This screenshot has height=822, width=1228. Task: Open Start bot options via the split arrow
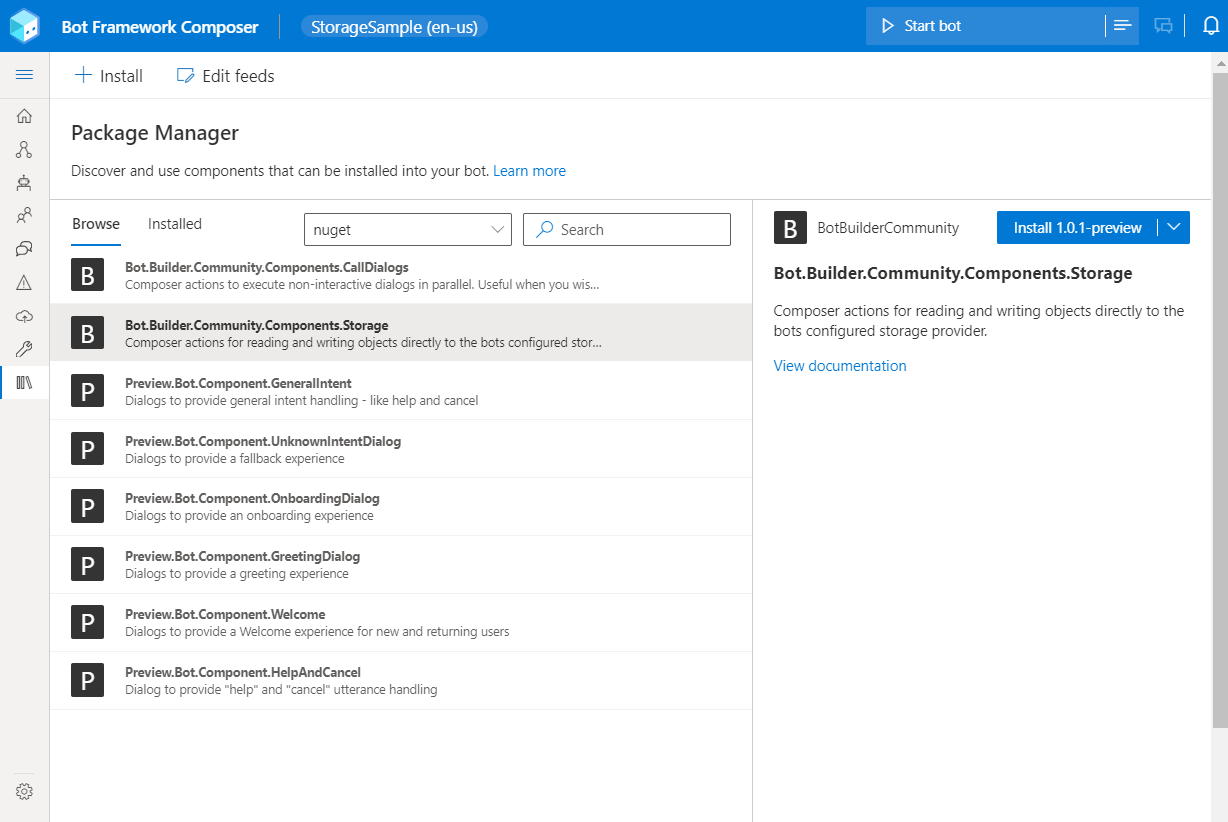coord(1122,25)
